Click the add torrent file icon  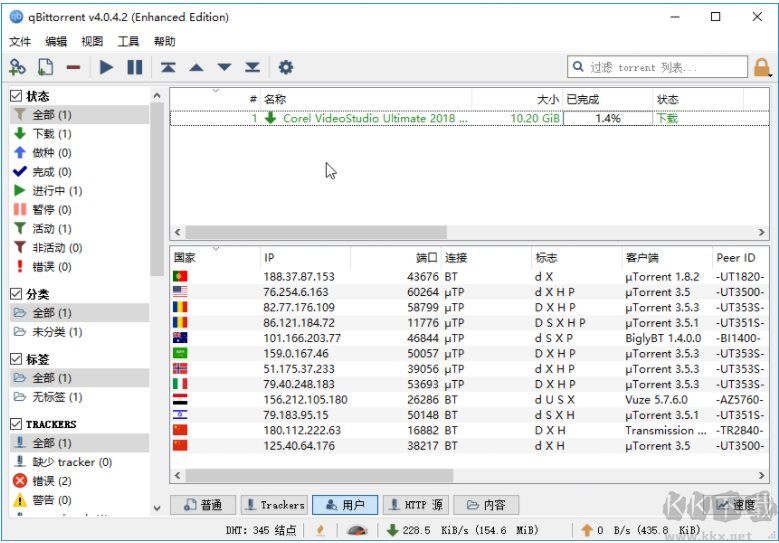[45, 67]
